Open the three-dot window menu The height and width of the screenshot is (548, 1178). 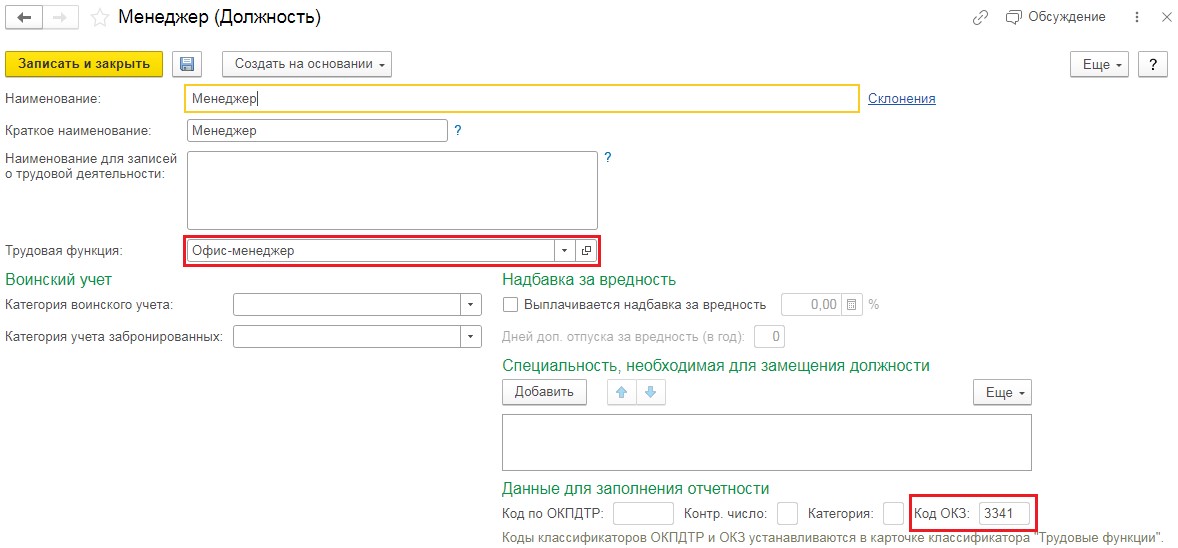coord(1137,18)
